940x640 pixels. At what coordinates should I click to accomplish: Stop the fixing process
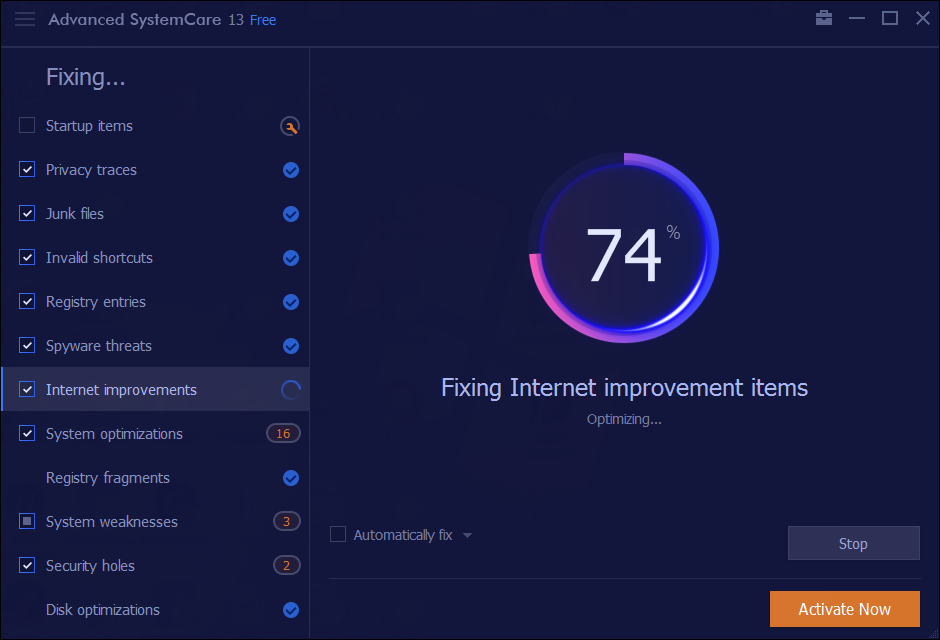[x=854, y=543]
